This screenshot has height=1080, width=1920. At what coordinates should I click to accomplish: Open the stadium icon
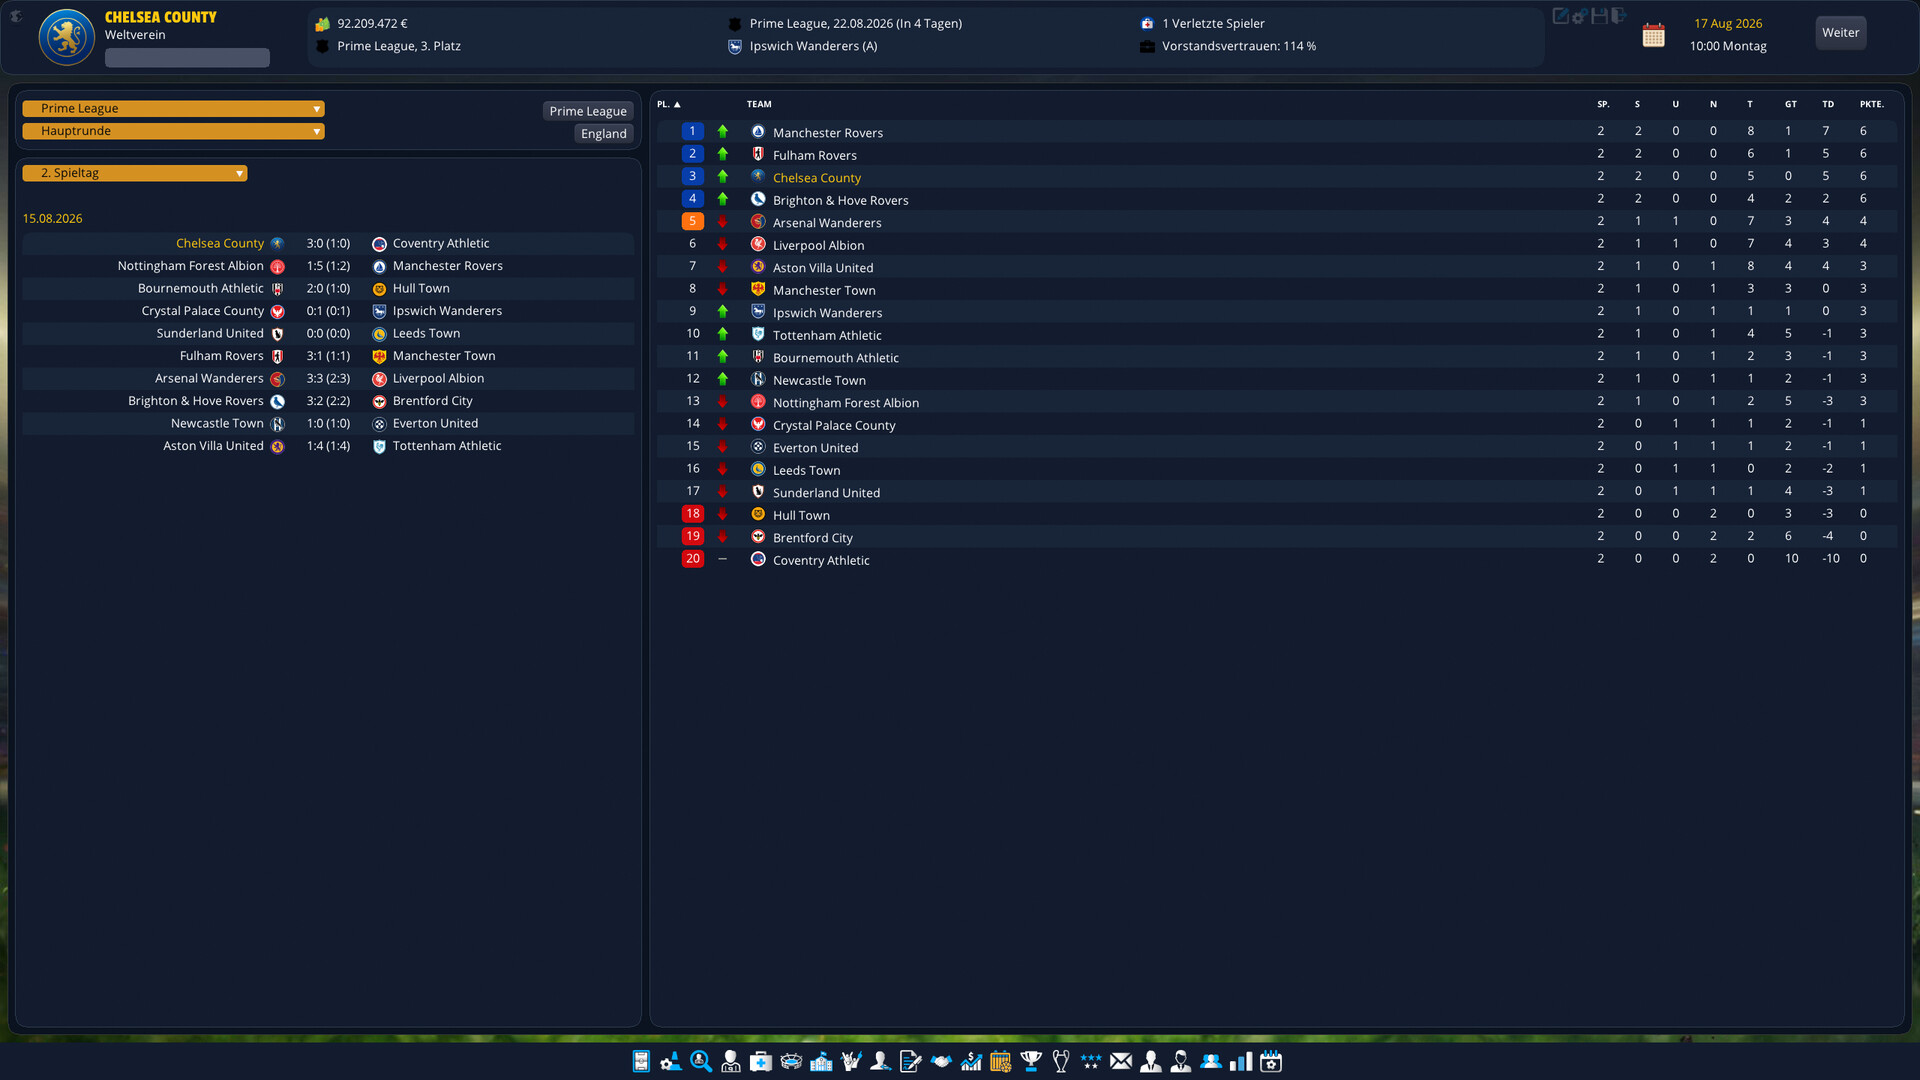pyautogui.click(x=791, y=1061)
